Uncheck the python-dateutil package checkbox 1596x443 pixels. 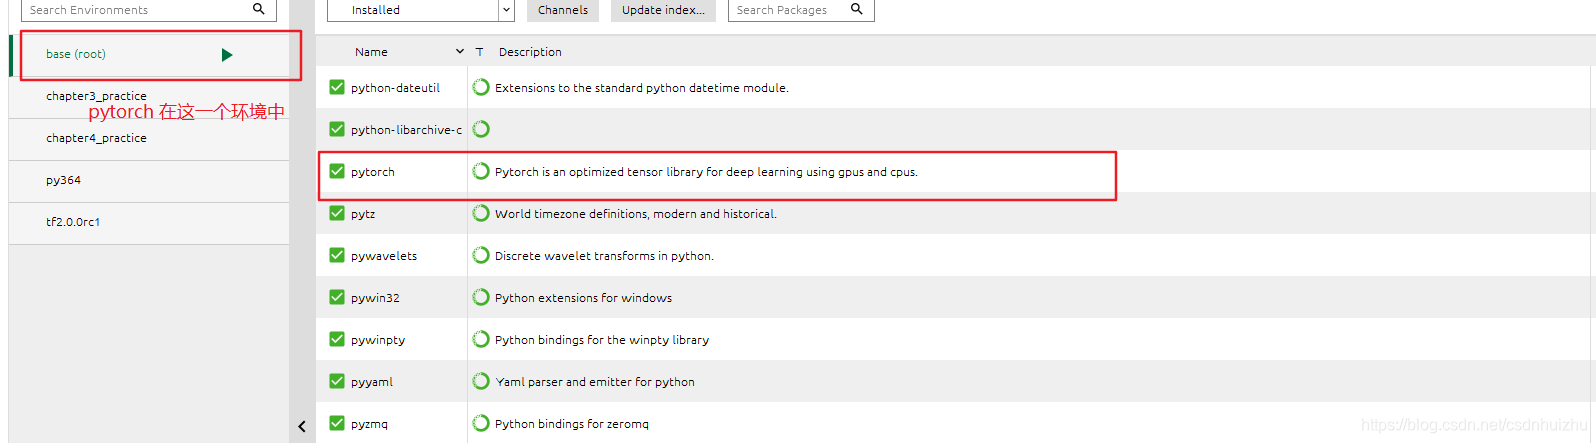pyautogui.click(x=337, y=87)
